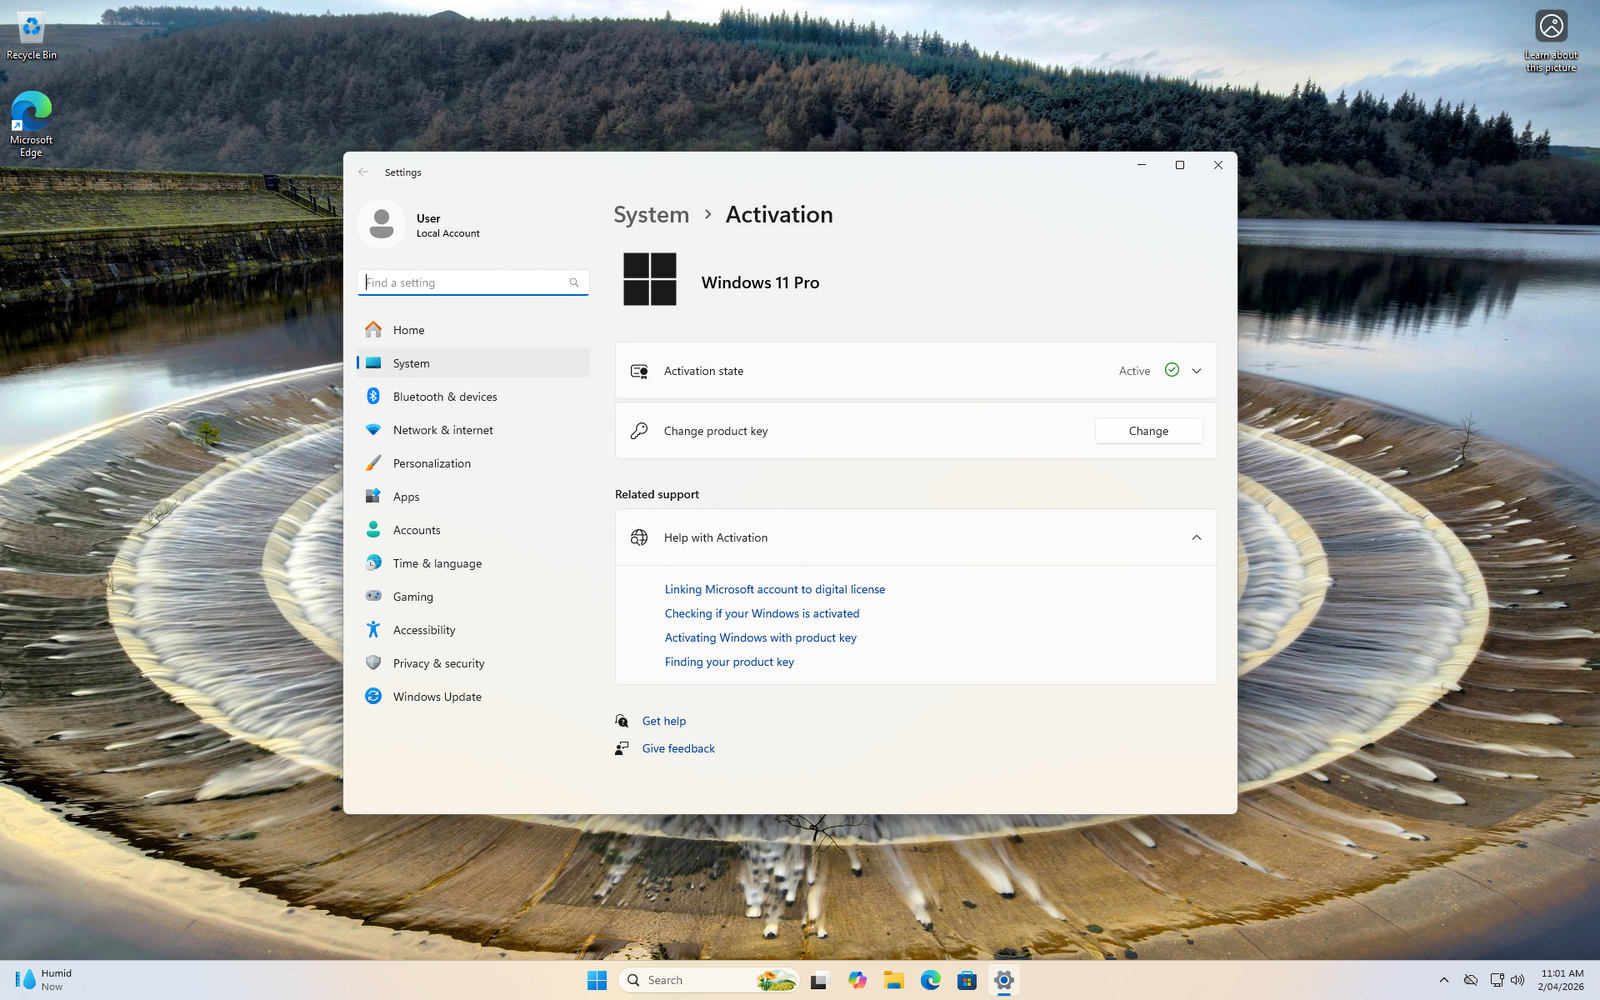Open the Finding your product key link
This screenshot has width=1600, height=1000.
[729, 662]
